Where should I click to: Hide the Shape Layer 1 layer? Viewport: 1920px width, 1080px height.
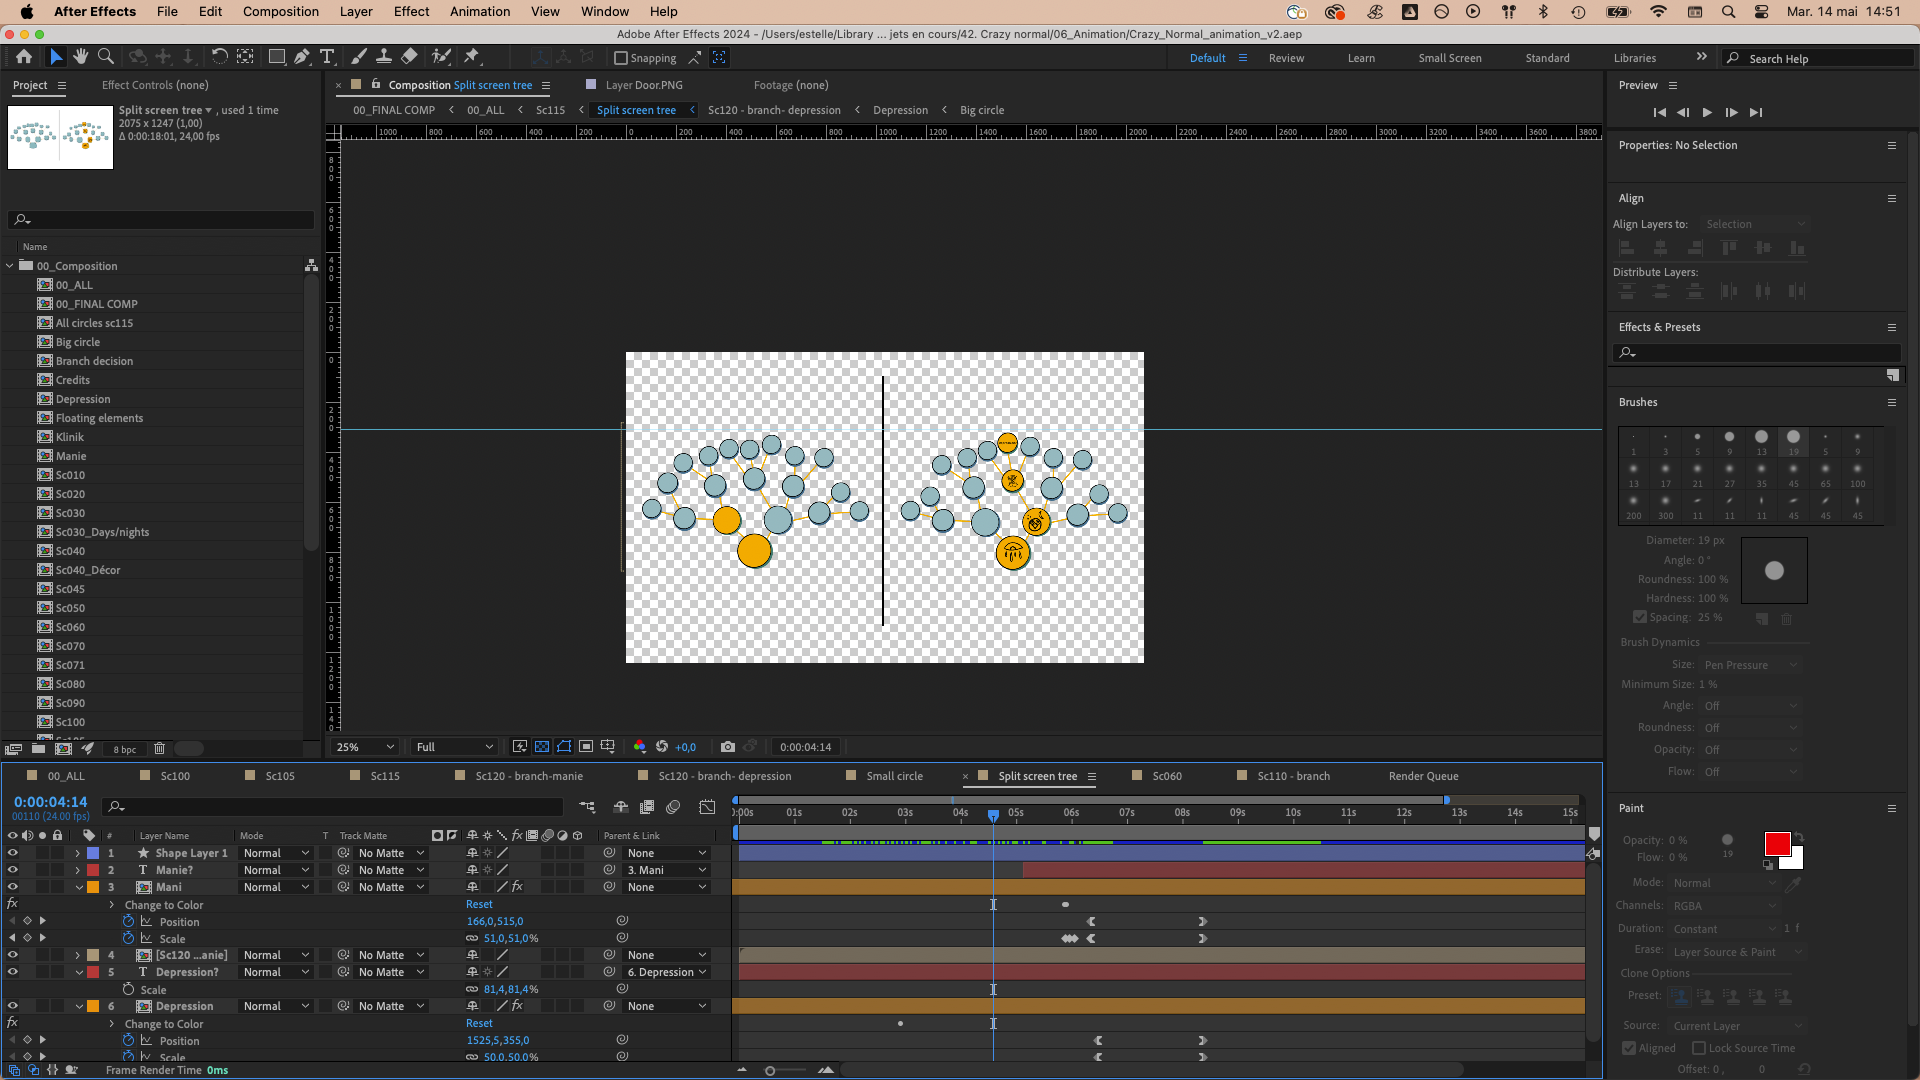[x=12, y=853]
